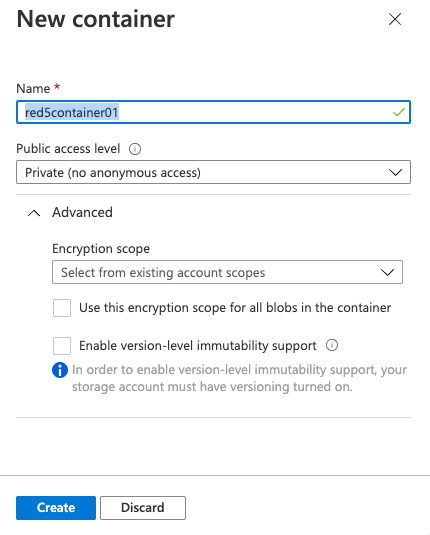430x535 pixels.
Task: Show info for version-level immutability support
Action: pyautogui.click(x=332, y=345)
